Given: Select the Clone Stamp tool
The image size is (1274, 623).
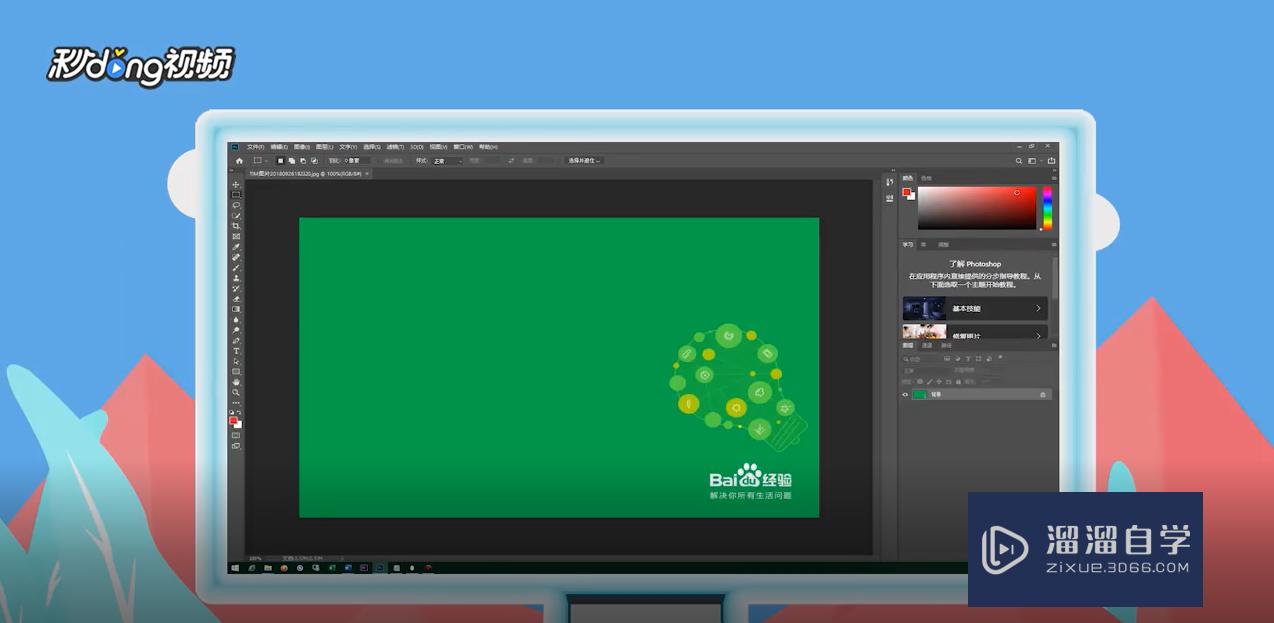Looking at the screenshot, I should click(236, 278).
